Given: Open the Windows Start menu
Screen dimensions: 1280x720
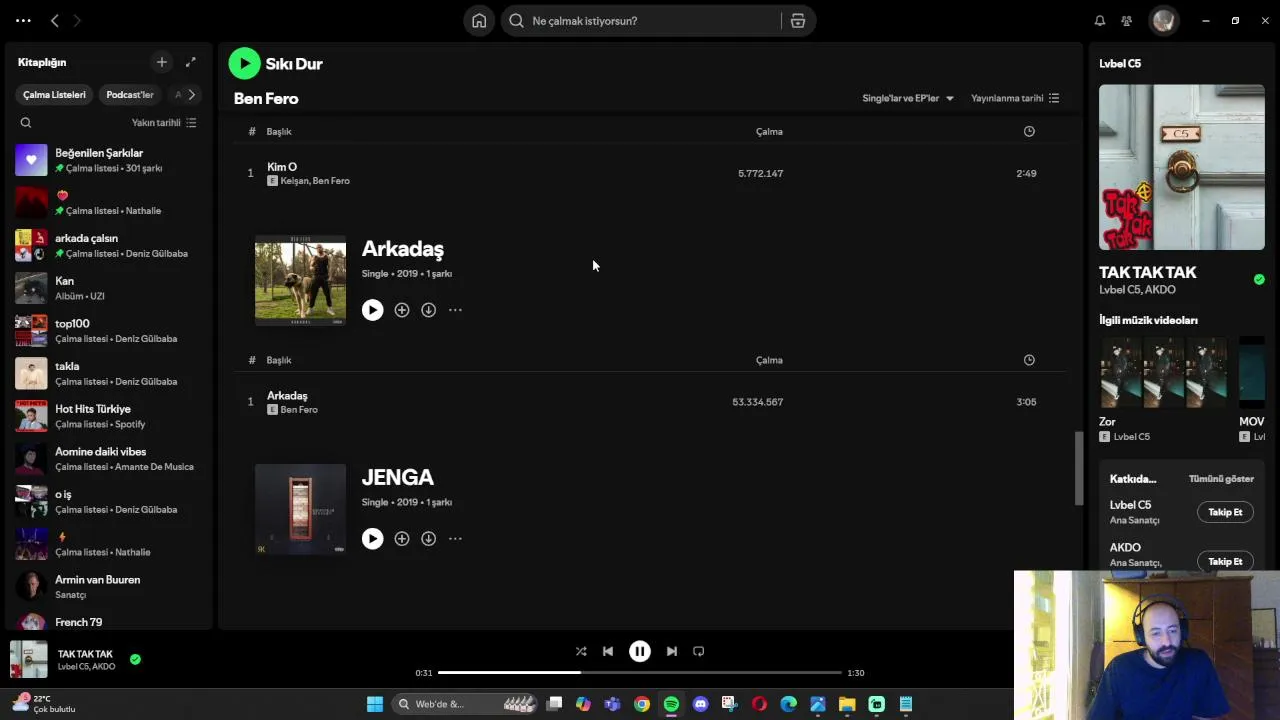Looking at the screenshot, I should (375, 704).
